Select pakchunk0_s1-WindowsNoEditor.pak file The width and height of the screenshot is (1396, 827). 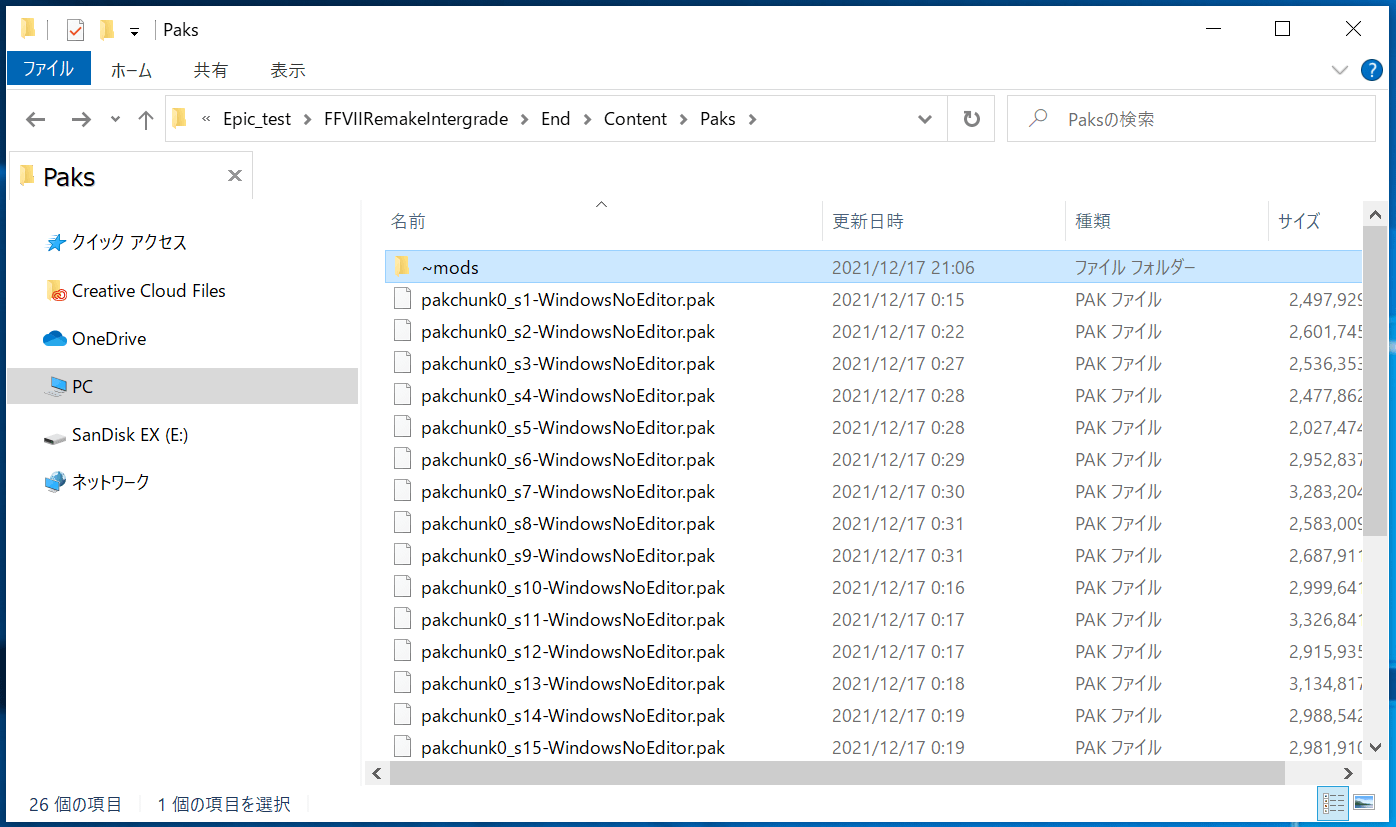[568, 299]
